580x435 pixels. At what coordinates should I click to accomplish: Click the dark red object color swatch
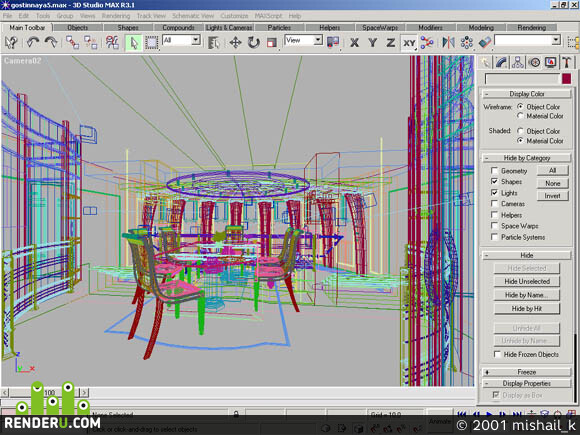(566, 79)
